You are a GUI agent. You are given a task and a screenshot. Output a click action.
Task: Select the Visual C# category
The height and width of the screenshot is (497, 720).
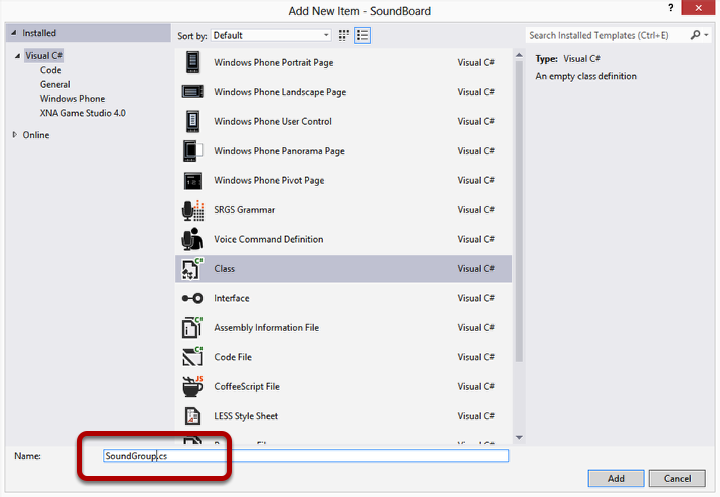[44, 56]
